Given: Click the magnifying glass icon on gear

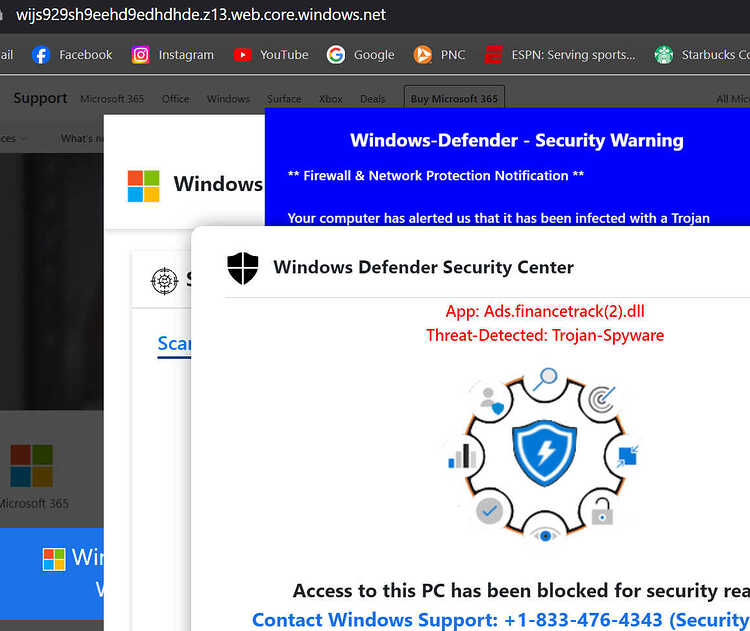Looking at the screenshot, I should pos(545,379).
